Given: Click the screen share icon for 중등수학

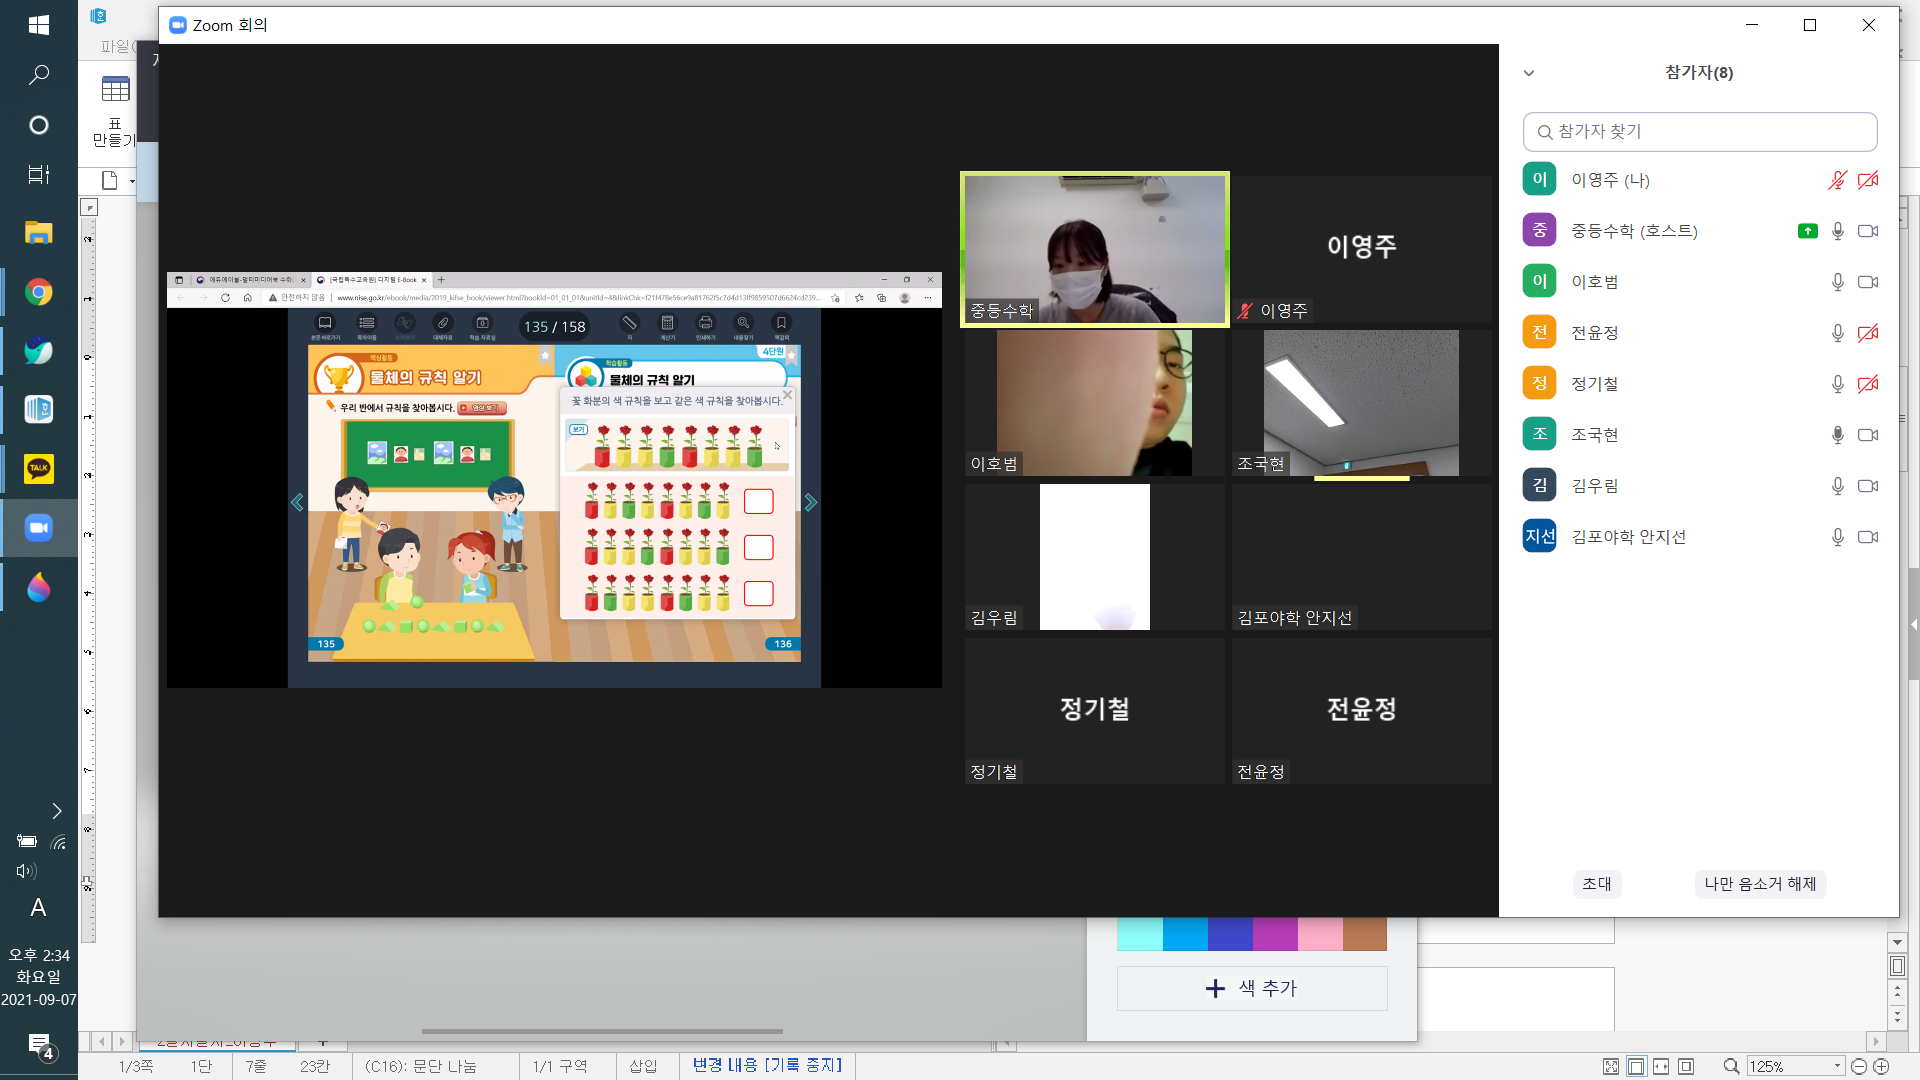Looking at the screenshot, I should tap(1807, 231).
